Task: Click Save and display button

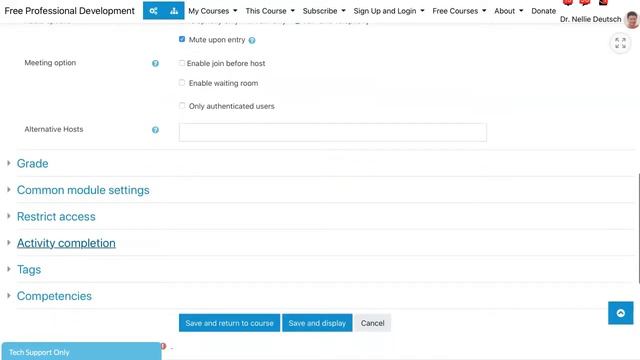Action: [x=317, y=323]
